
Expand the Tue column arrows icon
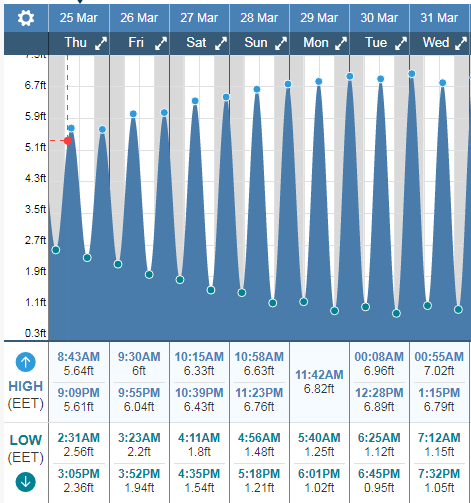(x=401, y=43)
